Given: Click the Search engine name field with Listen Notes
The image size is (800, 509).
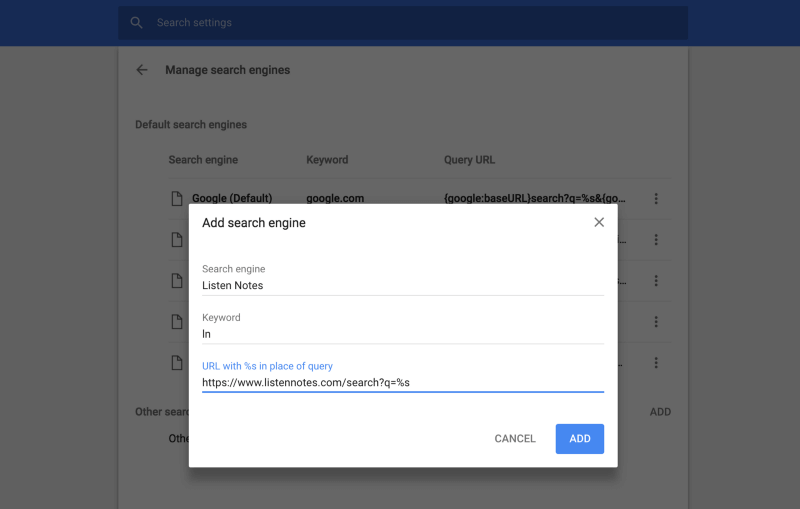Looking at the screenshot, I should (x=403, y=286).
